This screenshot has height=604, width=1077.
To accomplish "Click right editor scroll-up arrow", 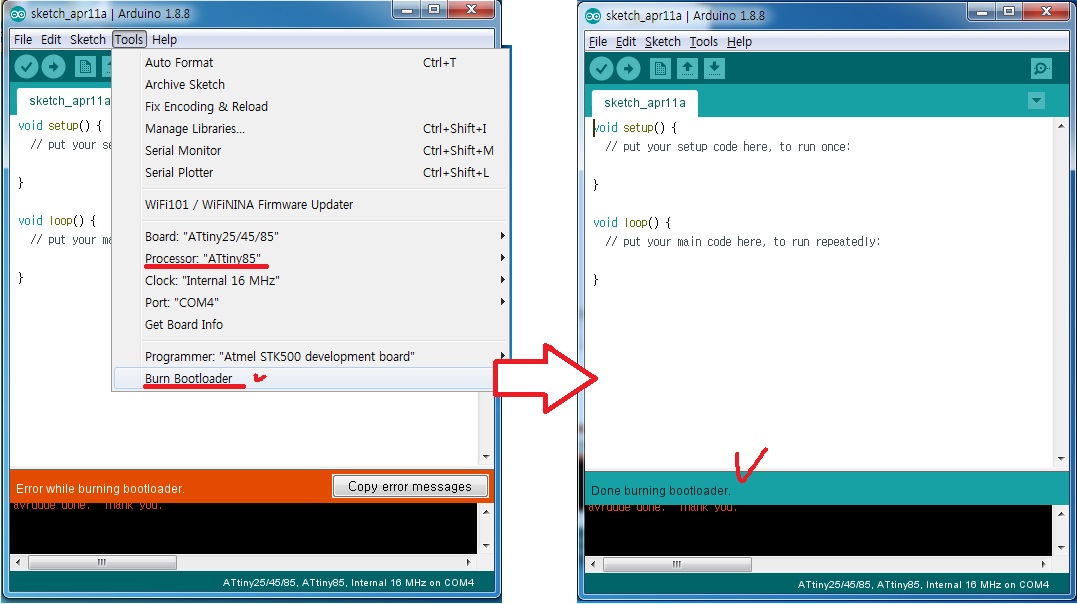I will click(x=1061, y=126).
